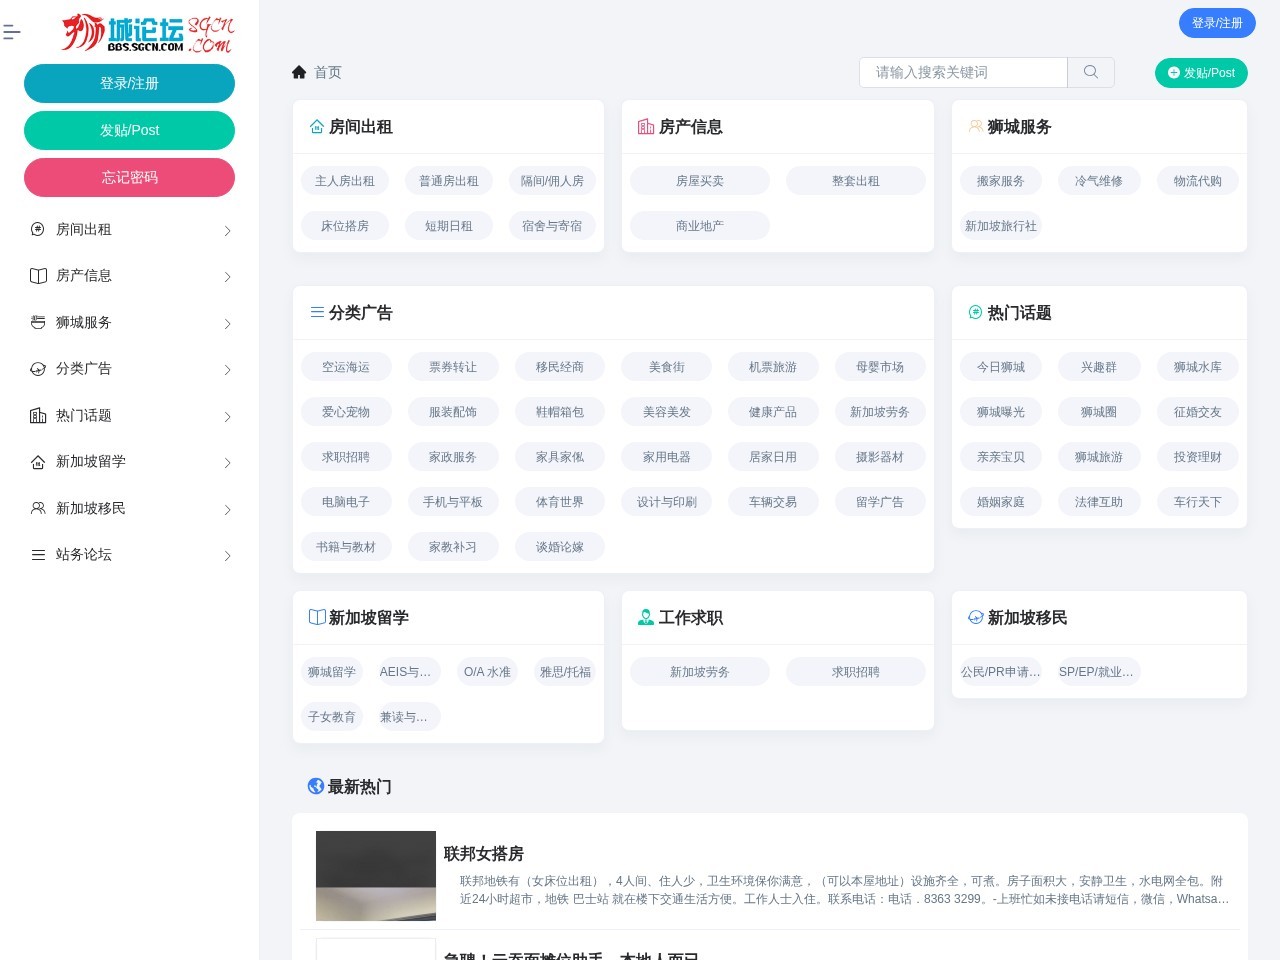This screenshot has width=1280, height=960.
Task: Click the globe icon next to 最新热门
Action: 316,787
